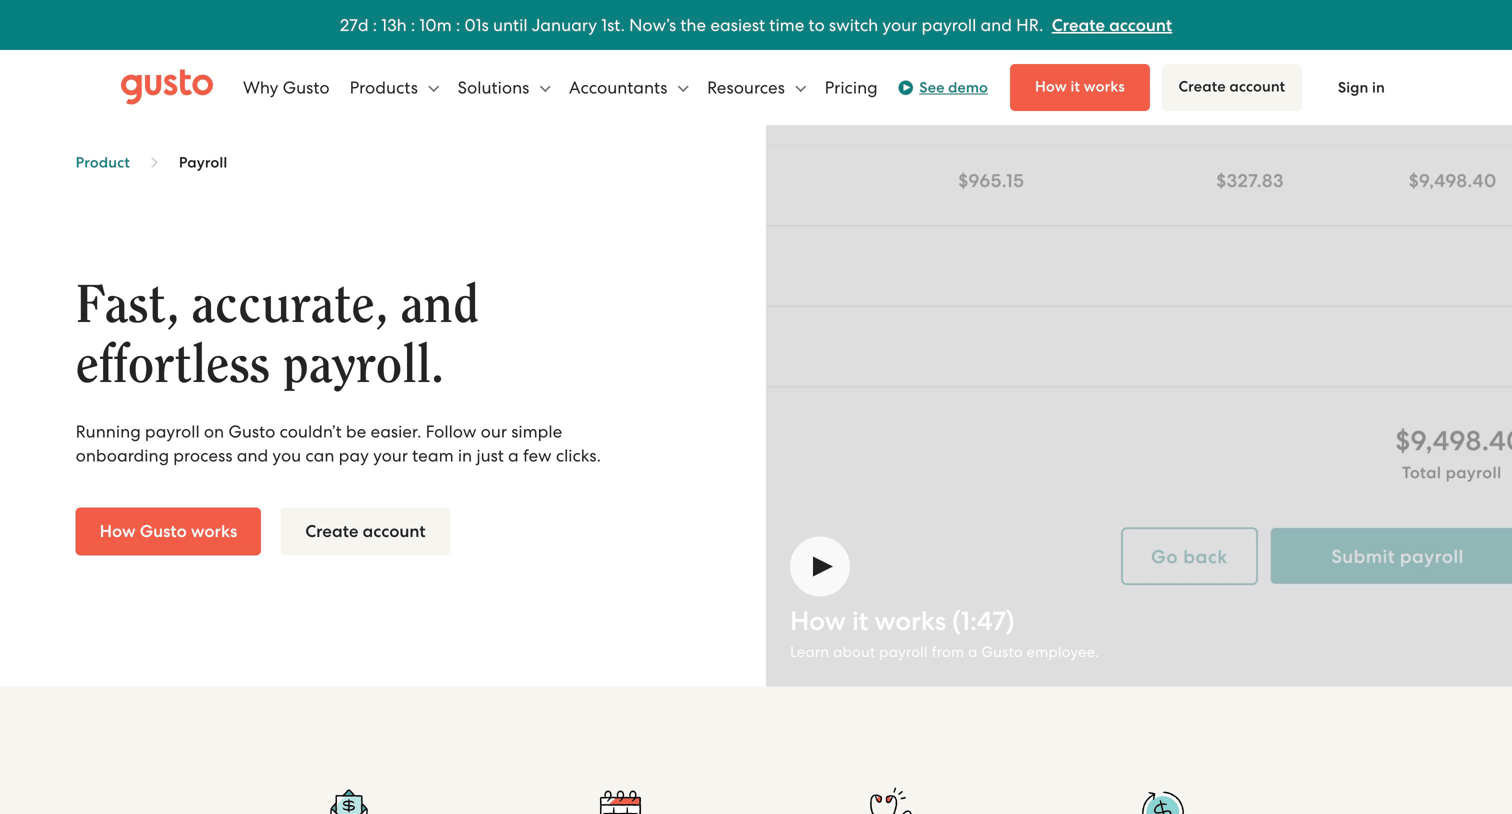Click the See demo play icon
This screenshot has width=1512, height=814.
point(905,88)
